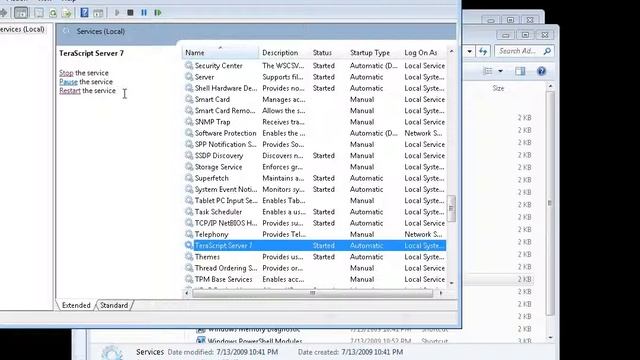640x360 pixels.
Task: Open Explorer's address bar dropdown arrow
Action: (x=469, y=51)
